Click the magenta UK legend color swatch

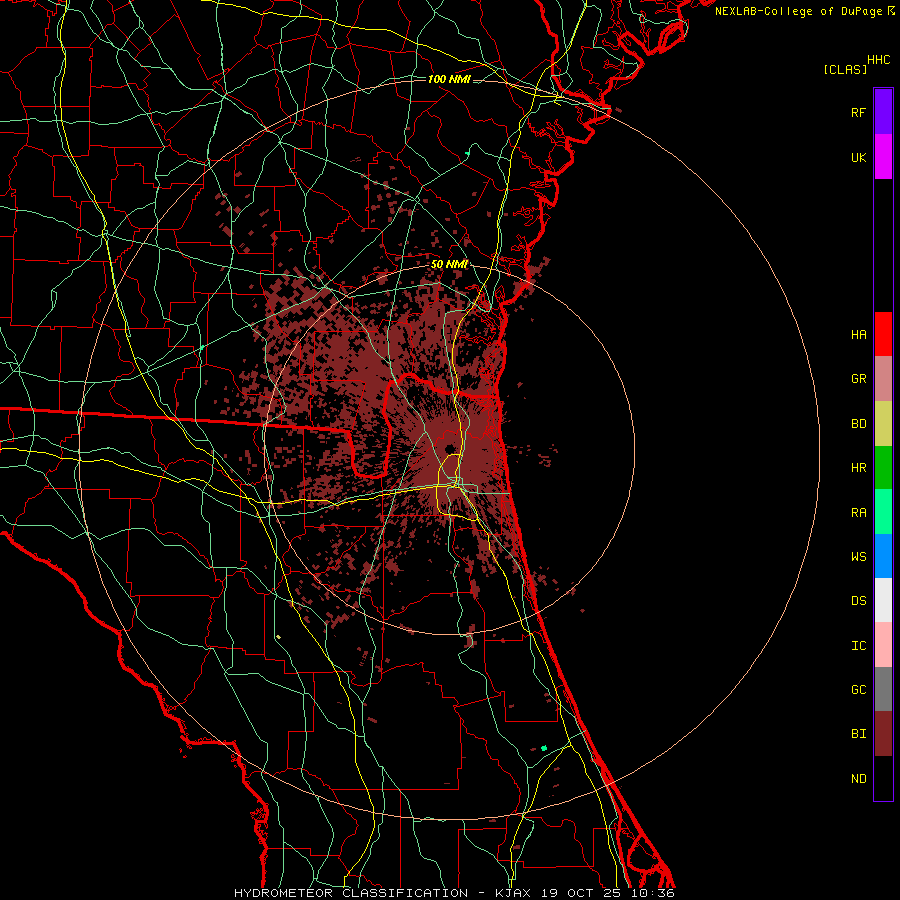pos(883,157)
